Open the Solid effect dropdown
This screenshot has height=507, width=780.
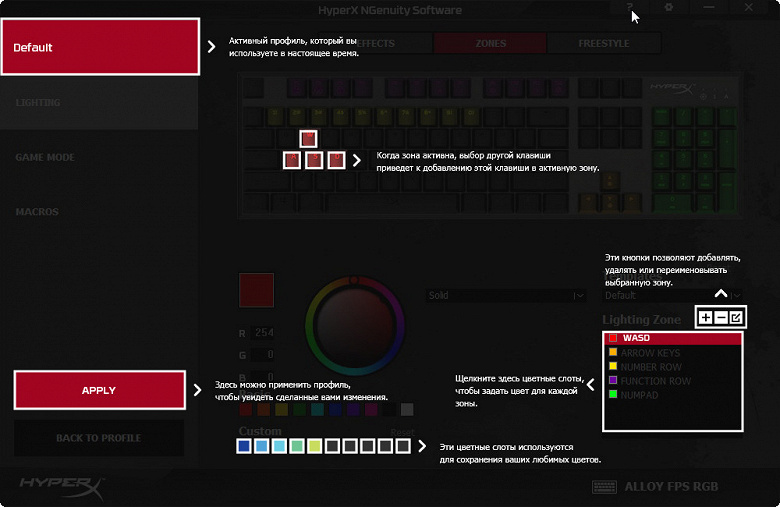(x=505, y=296)
